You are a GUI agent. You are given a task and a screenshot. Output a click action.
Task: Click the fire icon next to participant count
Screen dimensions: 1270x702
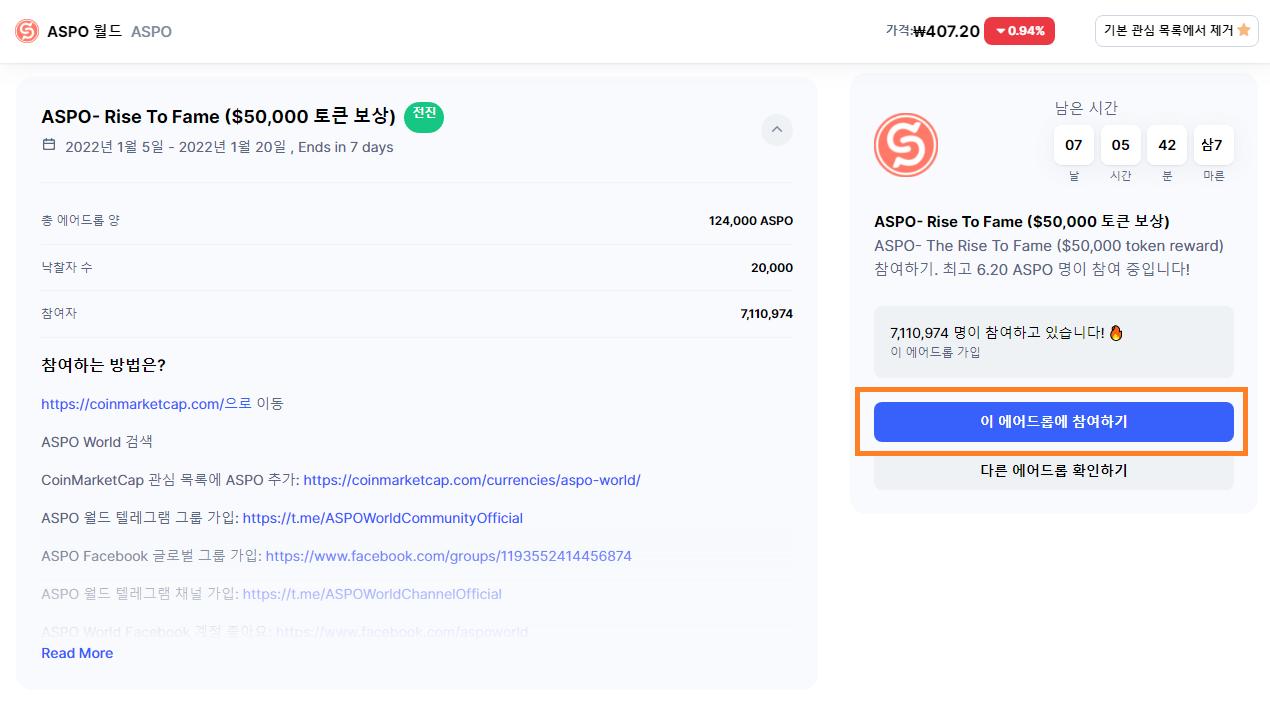1116,332
